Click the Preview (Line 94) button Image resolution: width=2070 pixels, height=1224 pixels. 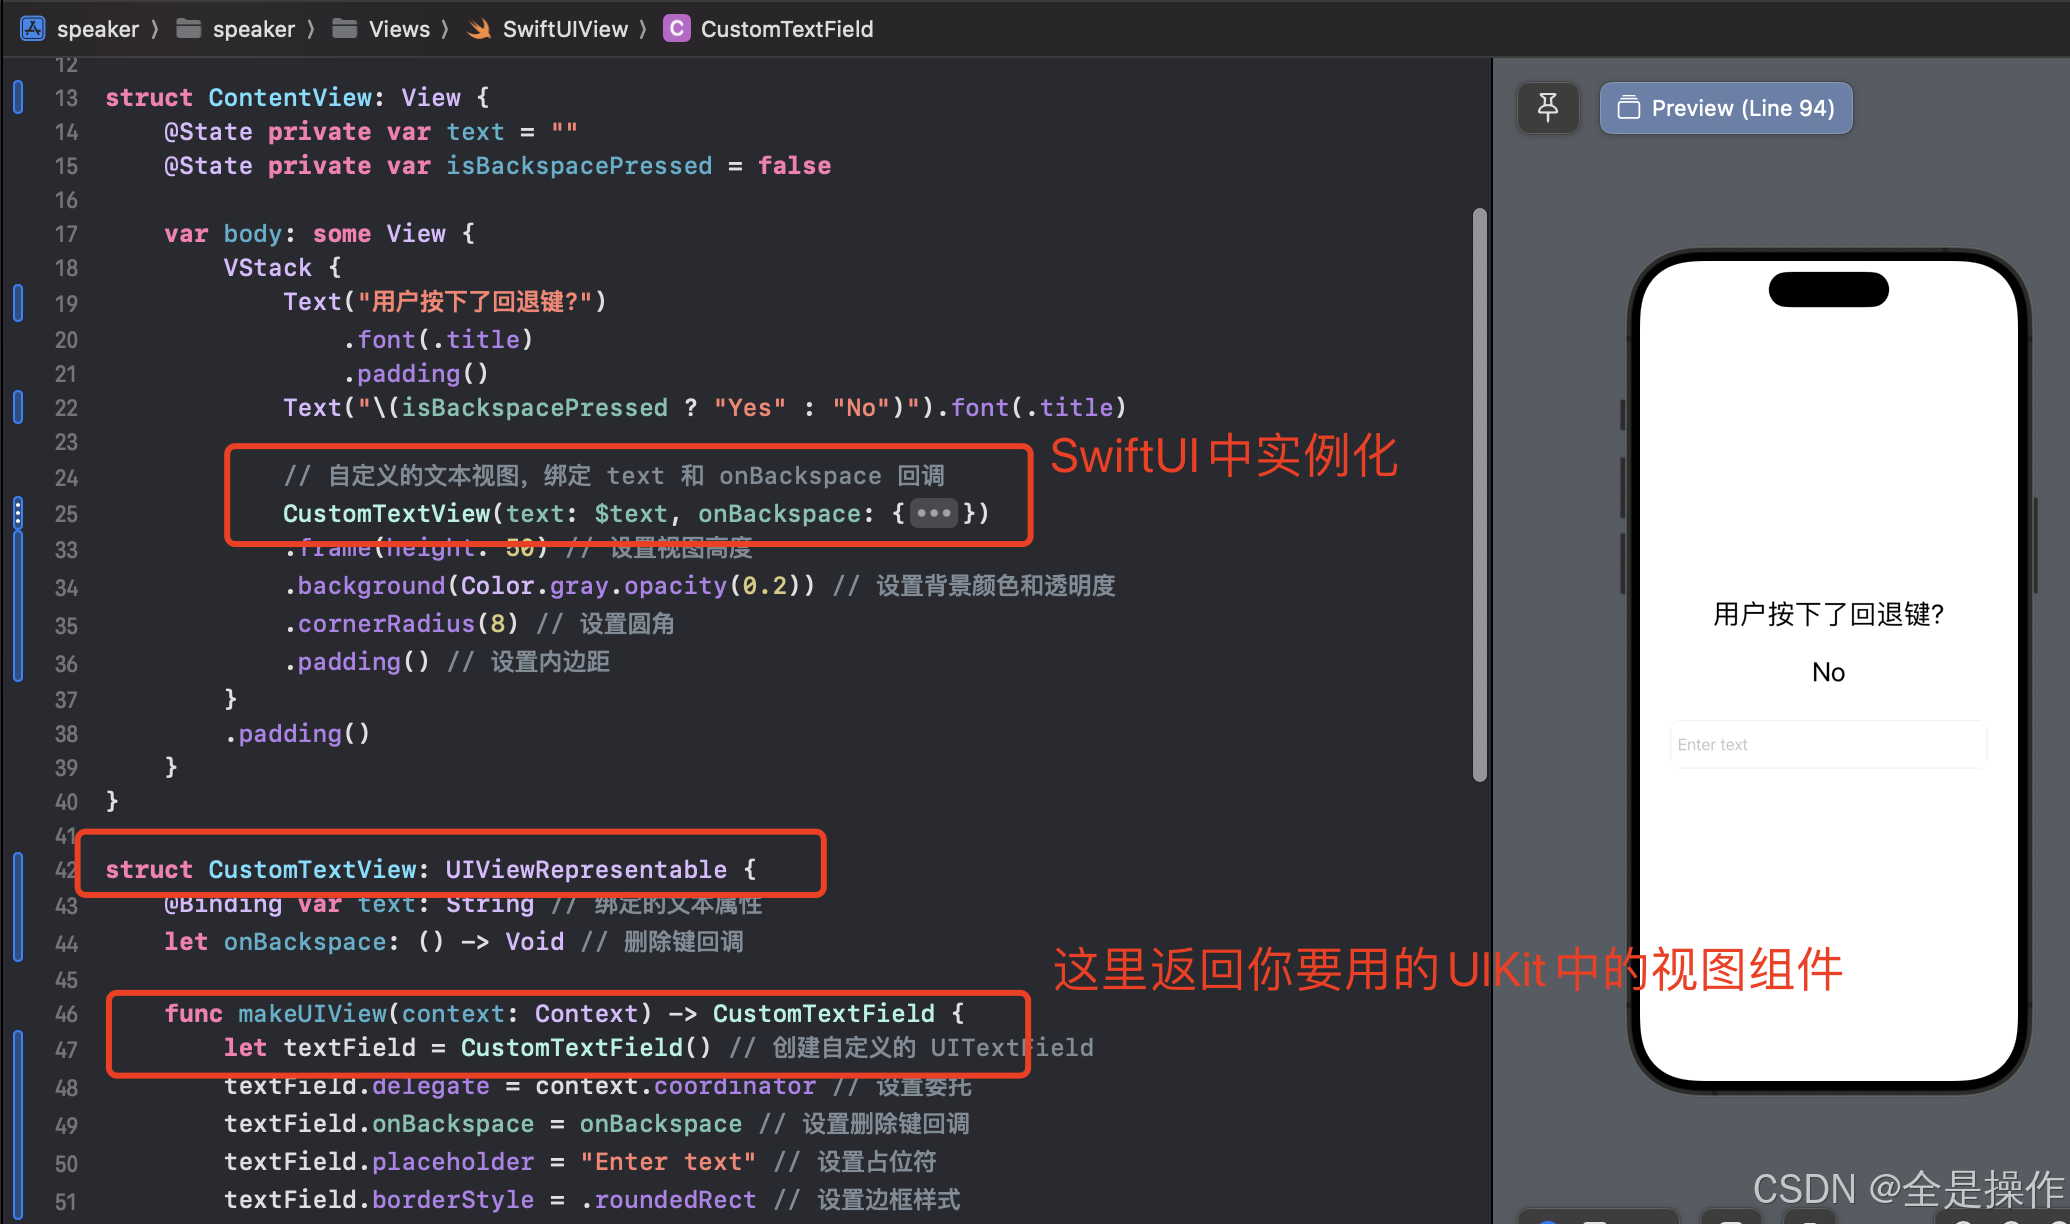(x=1725, y=107)
